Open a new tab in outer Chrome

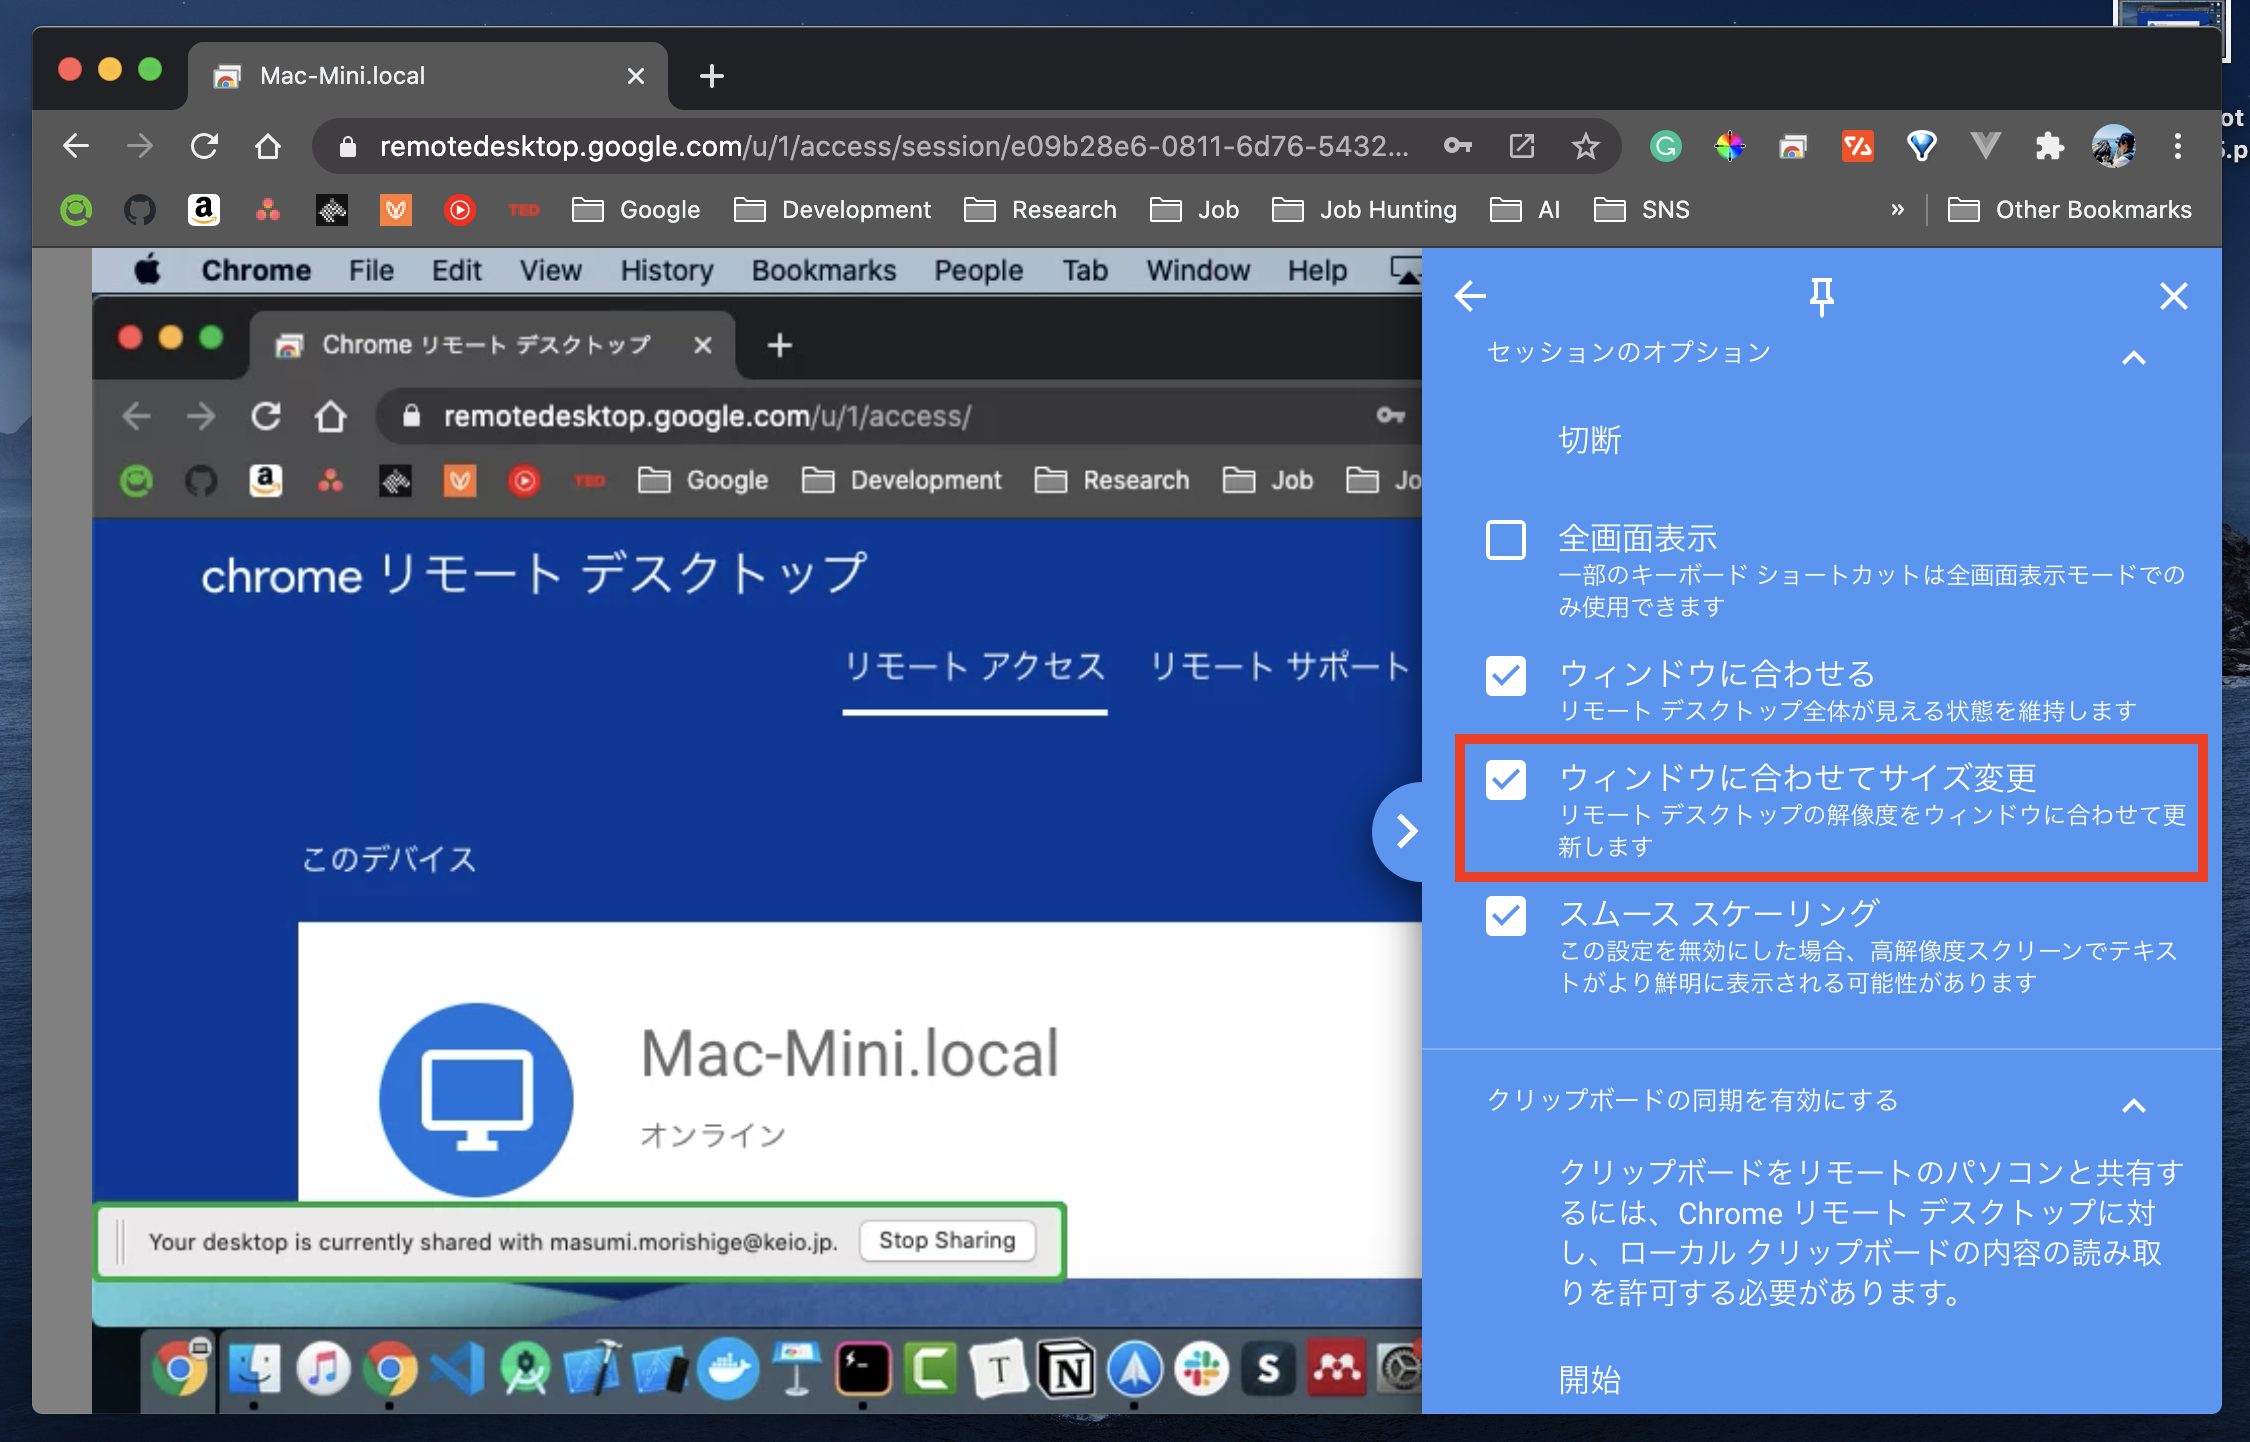point(711,76)
